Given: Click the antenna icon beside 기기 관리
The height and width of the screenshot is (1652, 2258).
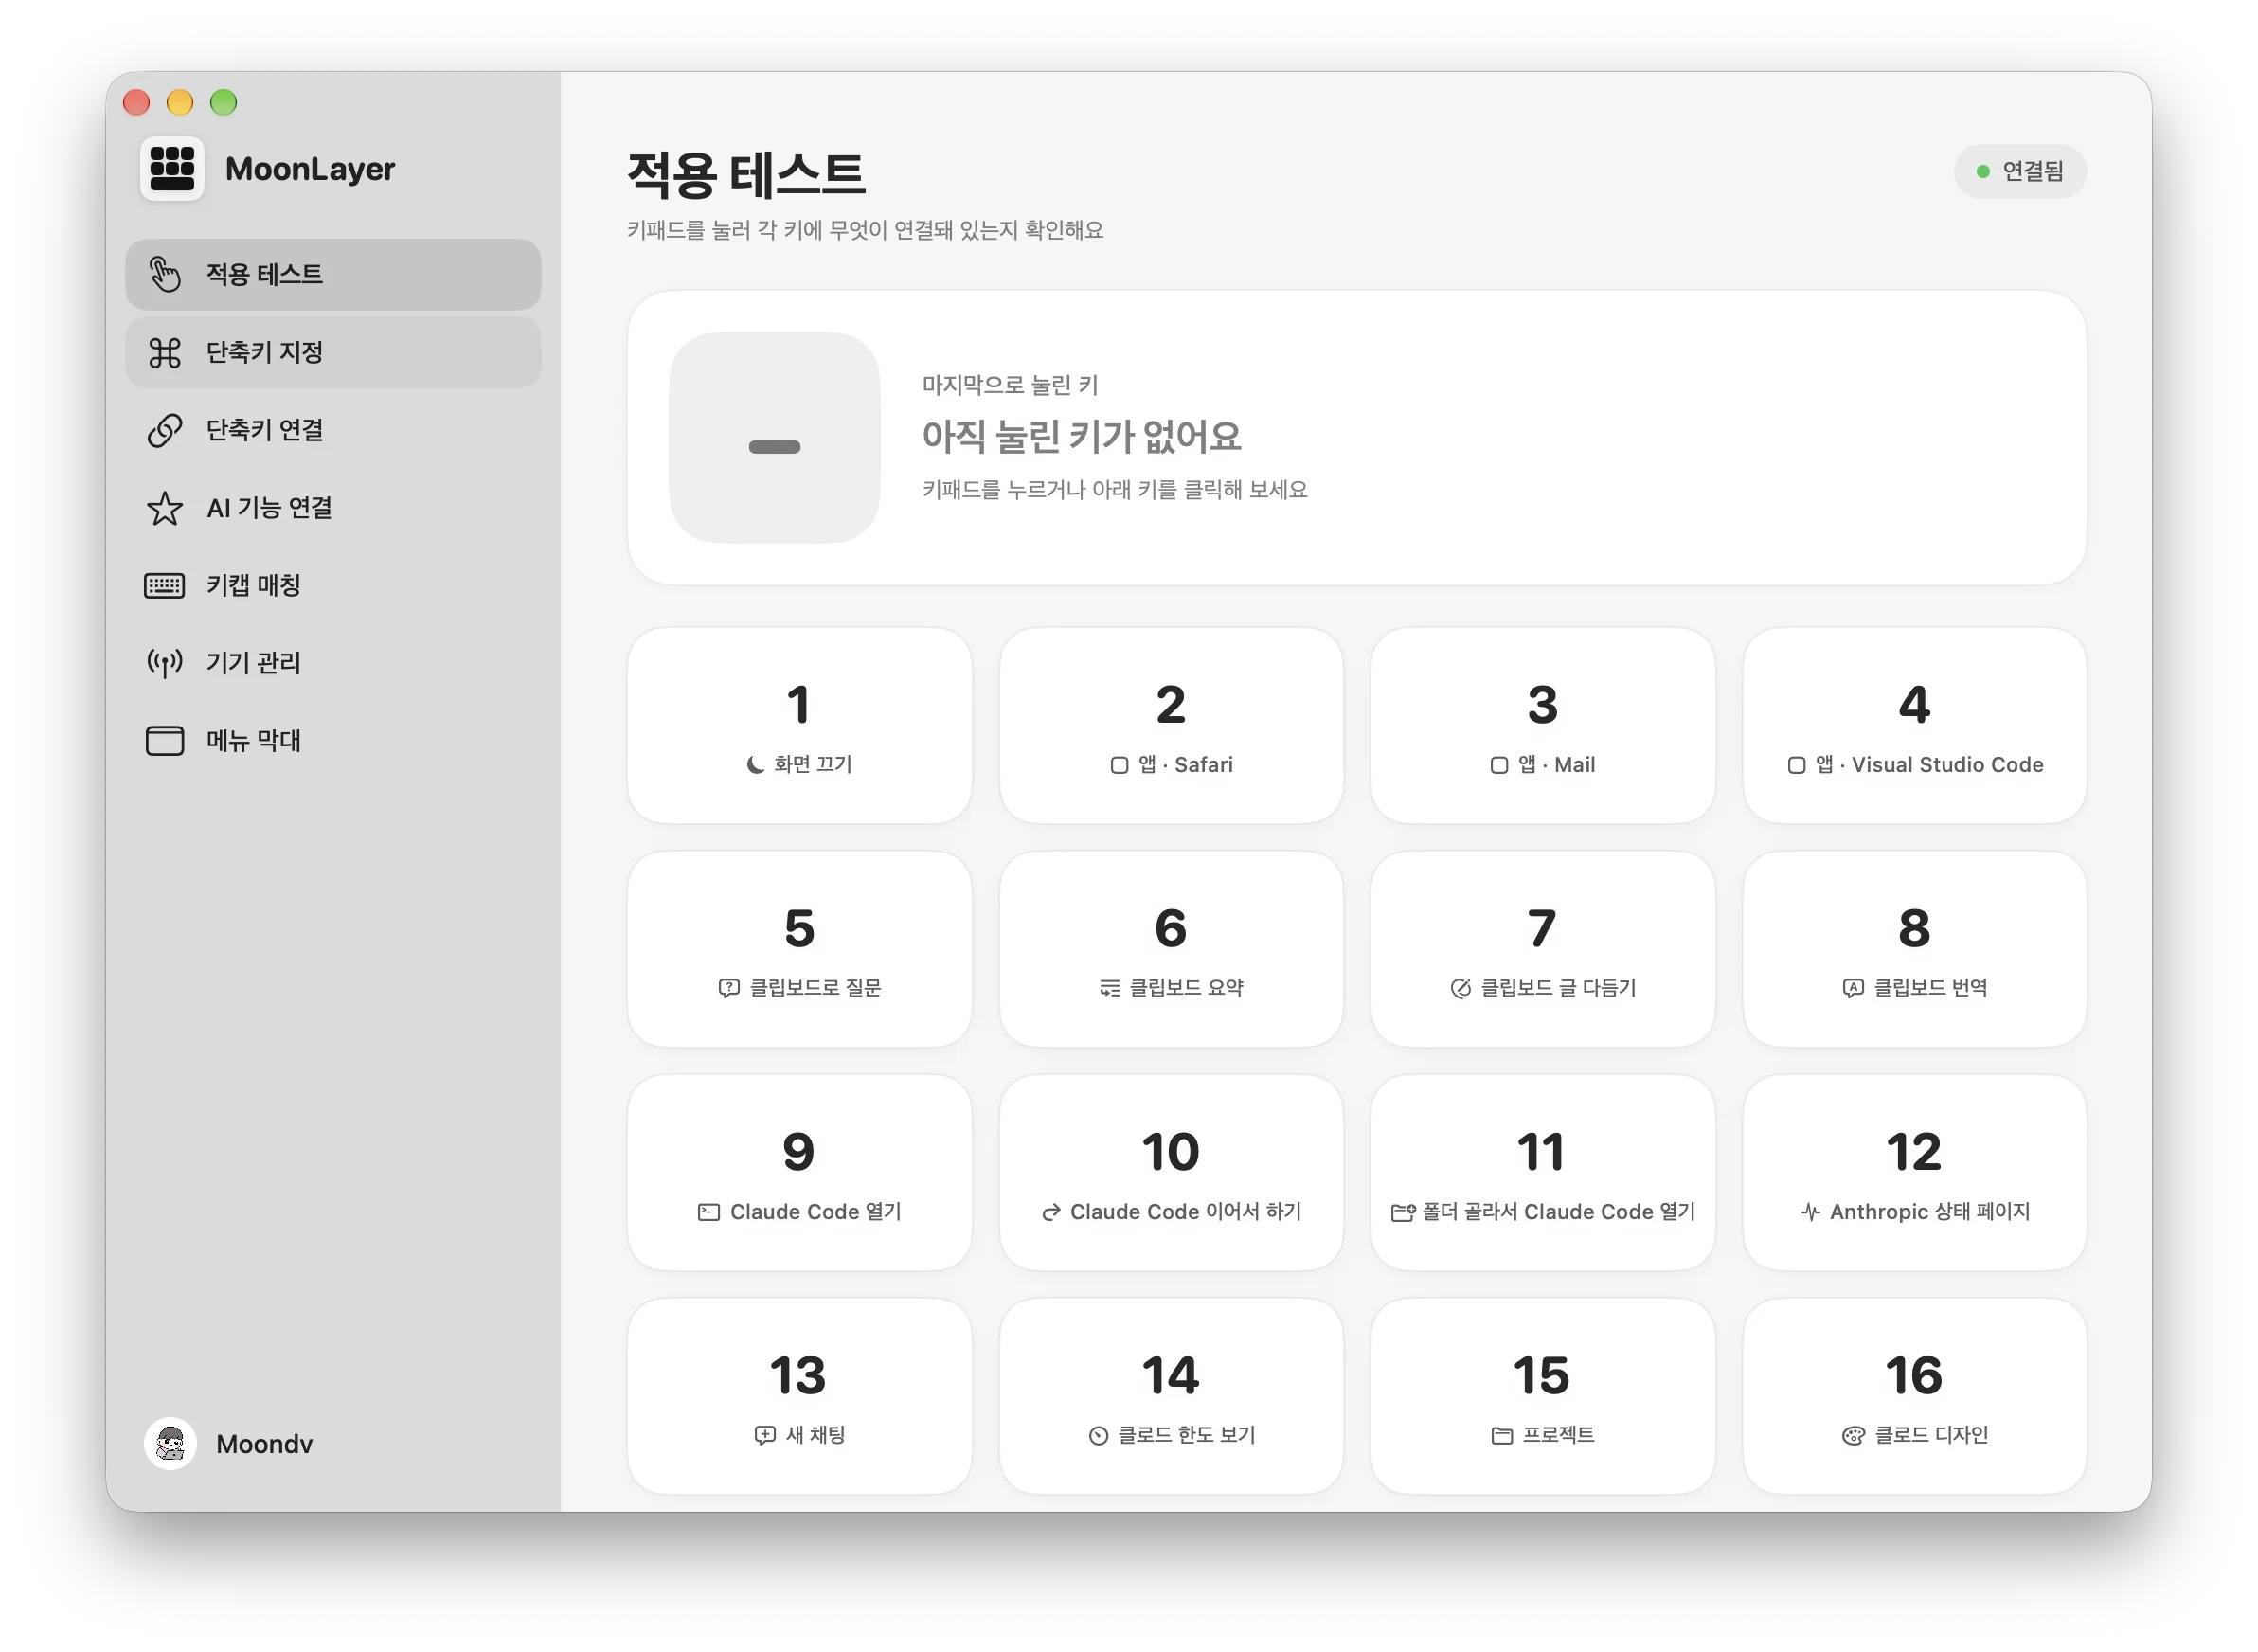Looking at the screenshot, I should point(165,662).
